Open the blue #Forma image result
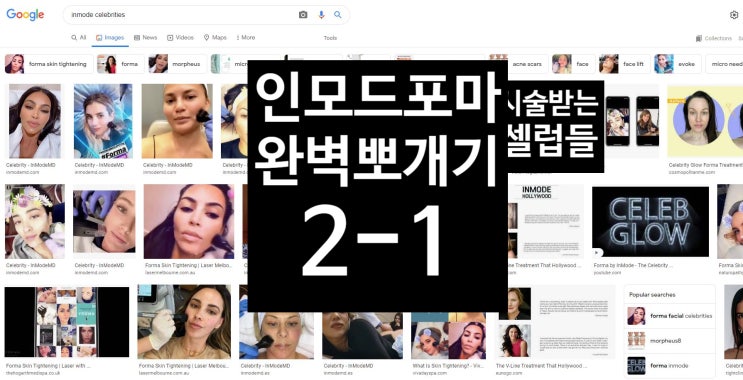The image size is (743, 380). point(103,121)
